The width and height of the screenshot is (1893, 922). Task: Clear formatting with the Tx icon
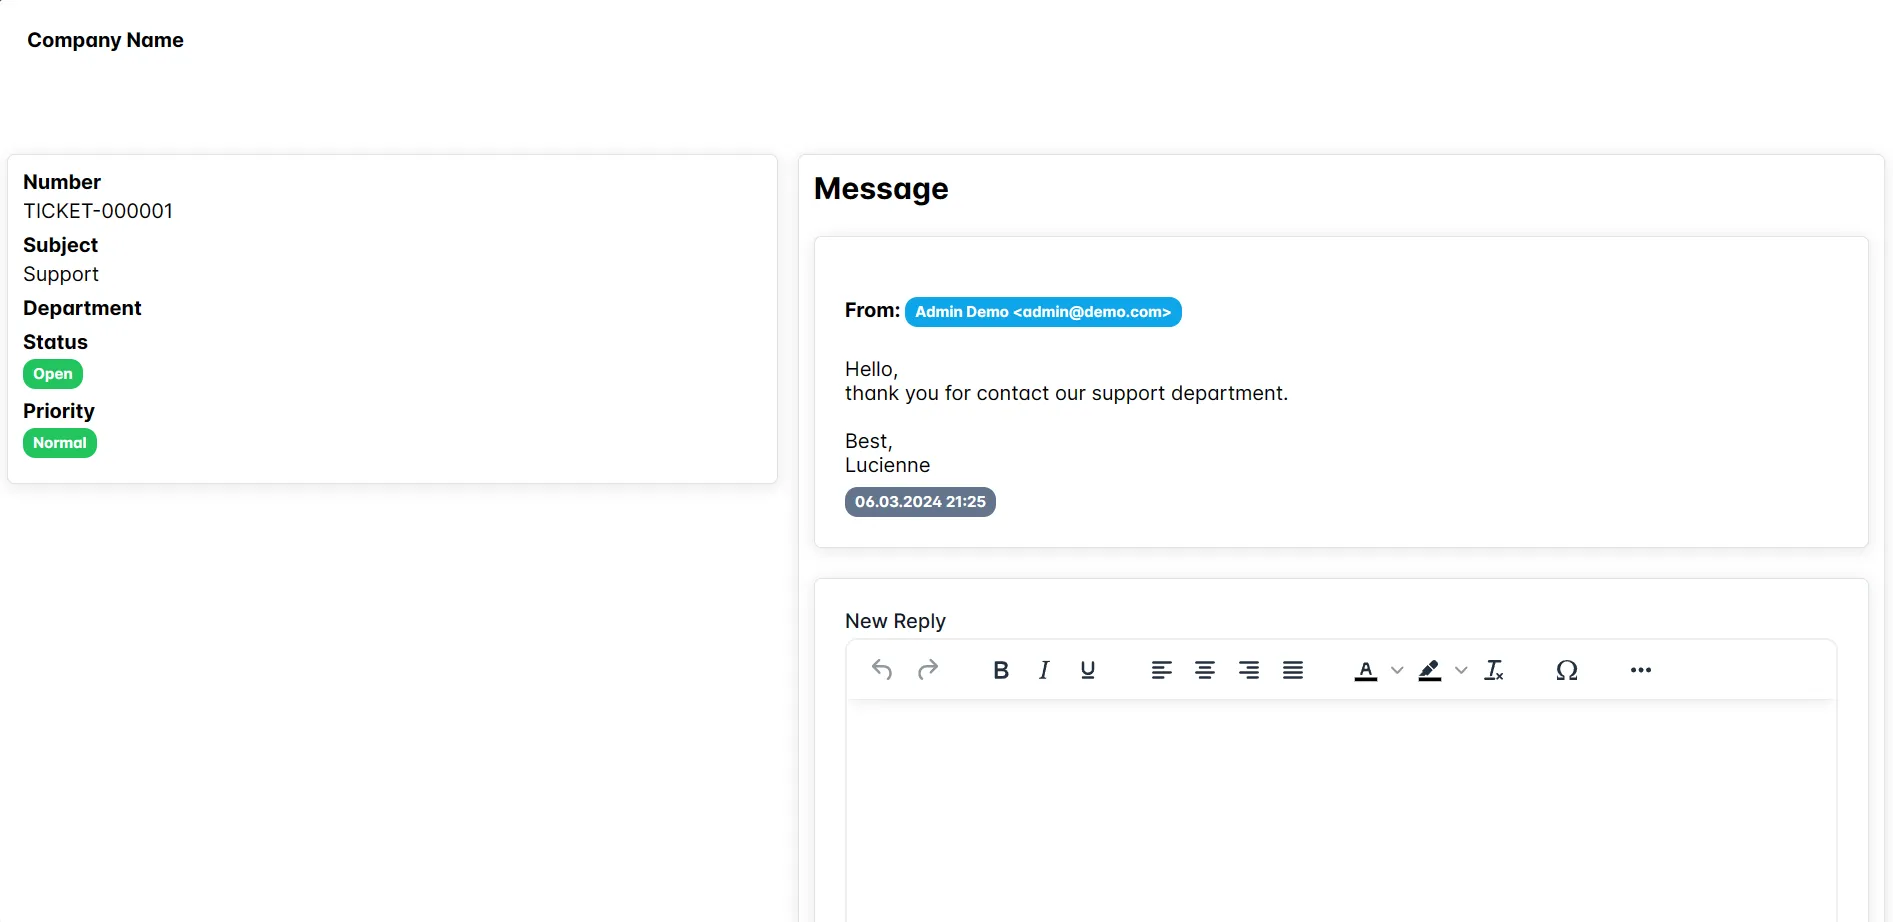point(1494,670)
